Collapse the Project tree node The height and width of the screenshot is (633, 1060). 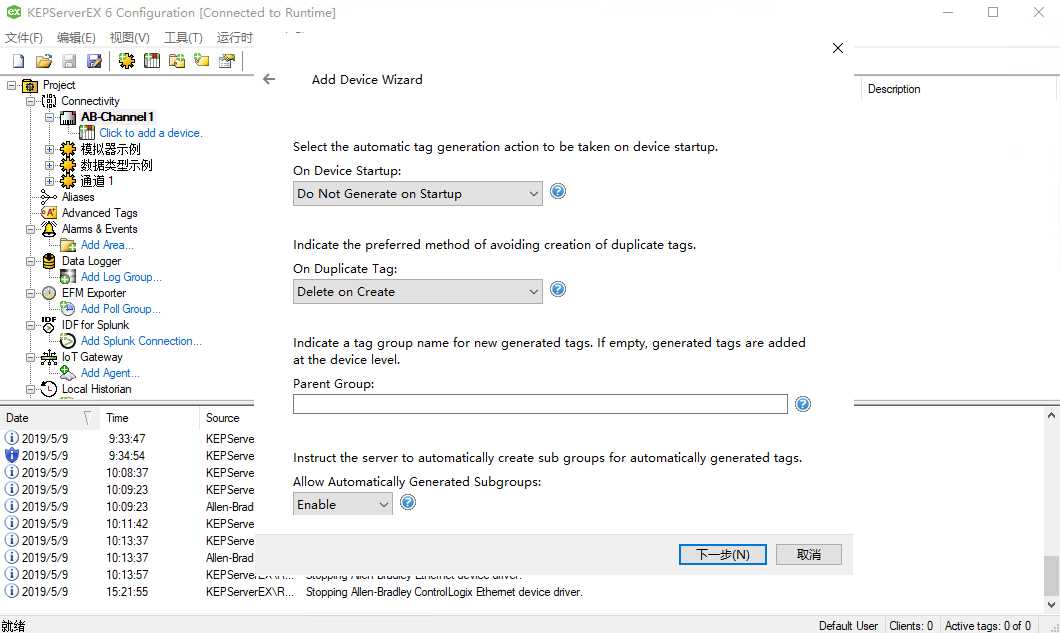click(x=11, y=85)
